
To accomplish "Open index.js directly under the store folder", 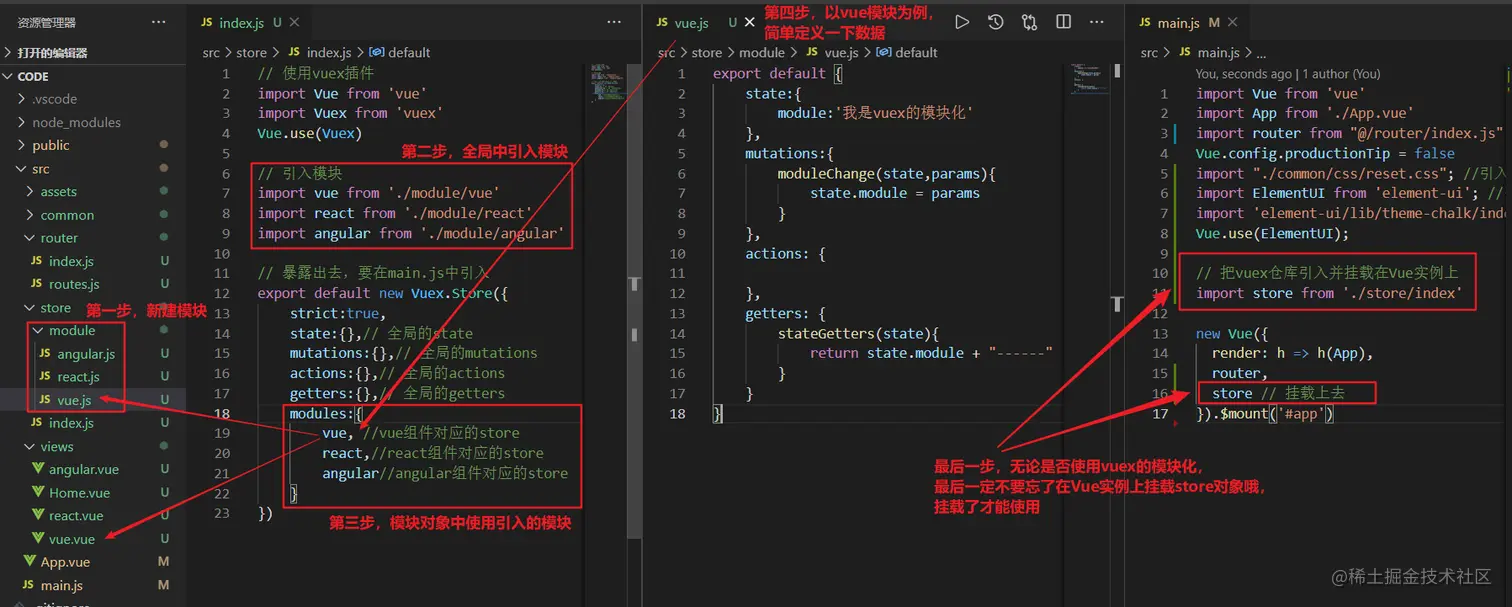I will [x=93, y=423].
